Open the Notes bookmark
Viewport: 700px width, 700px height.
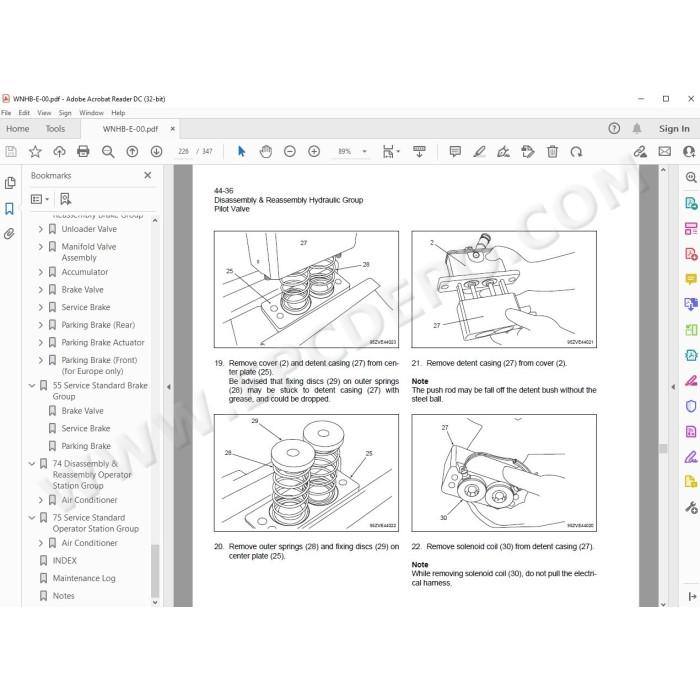click(x=63, y=596)
